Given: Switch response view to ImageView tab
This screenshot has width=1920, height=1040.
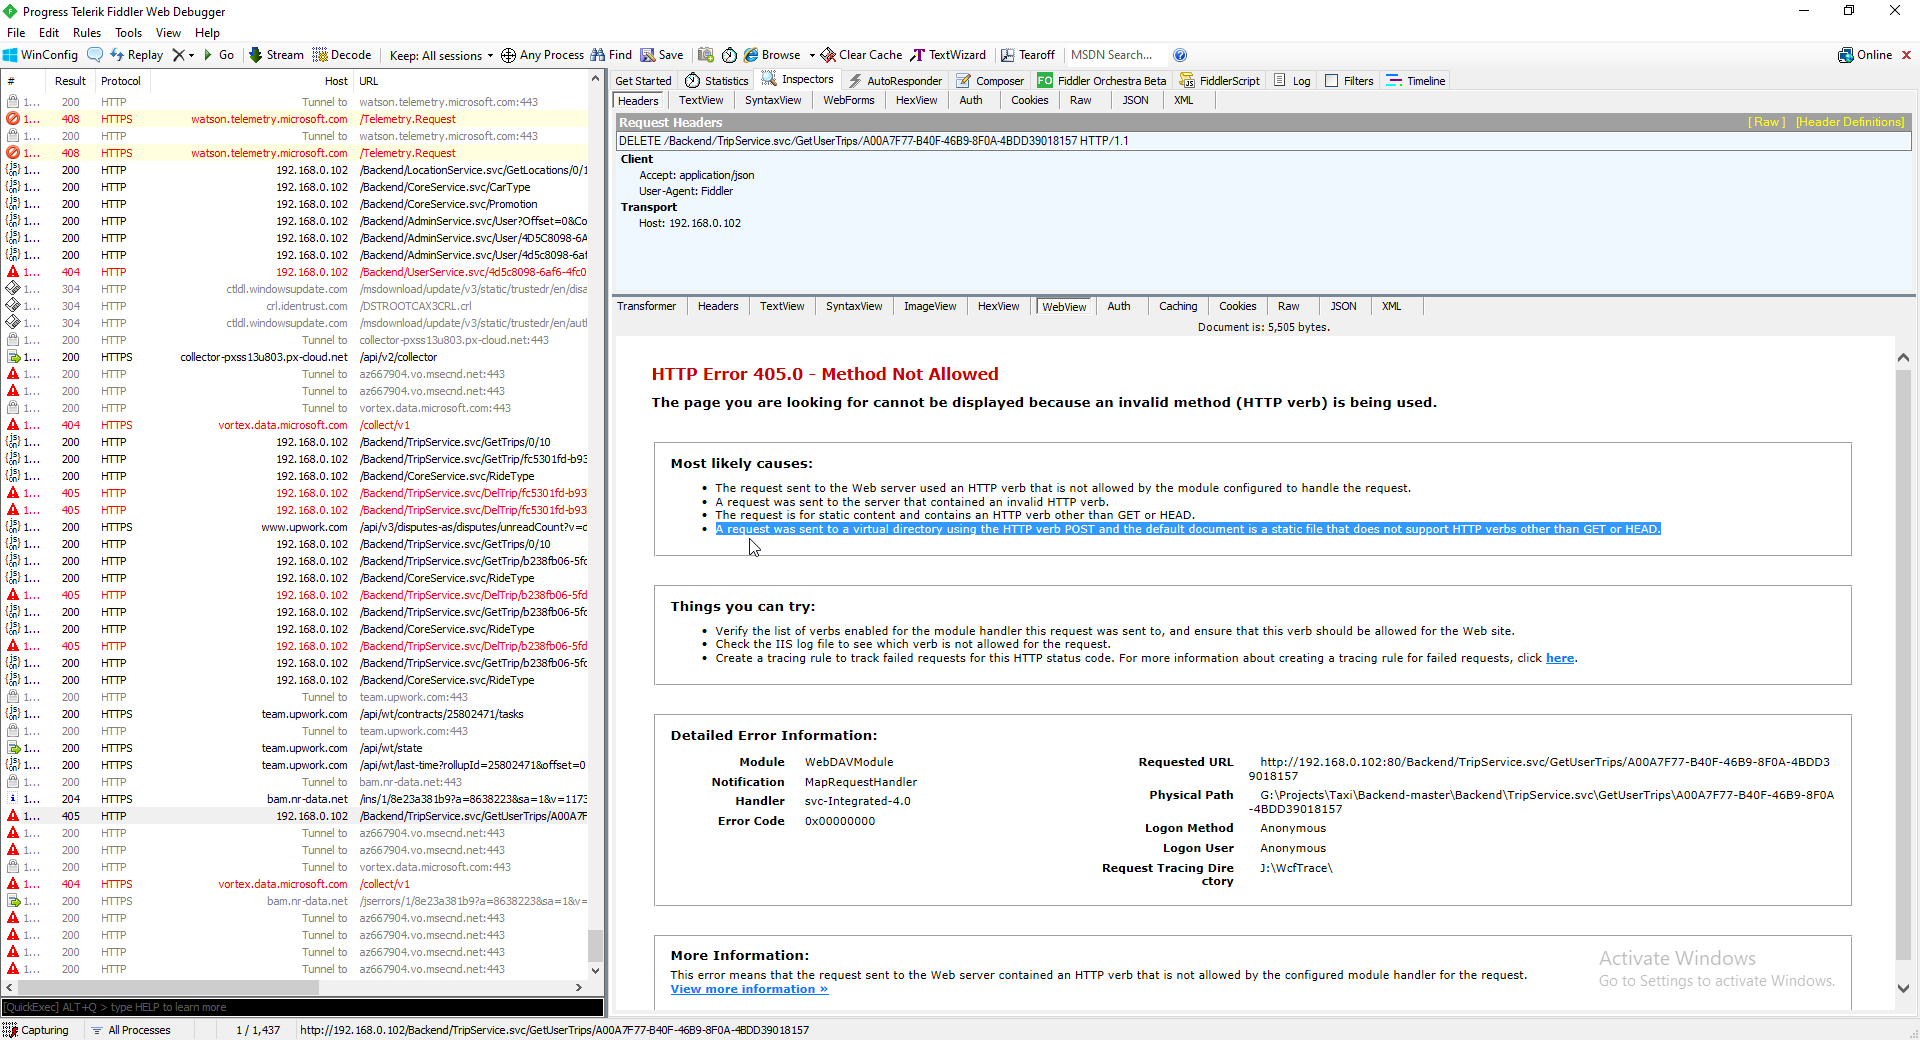Looking at the screenshot, I should click(930, 306).
